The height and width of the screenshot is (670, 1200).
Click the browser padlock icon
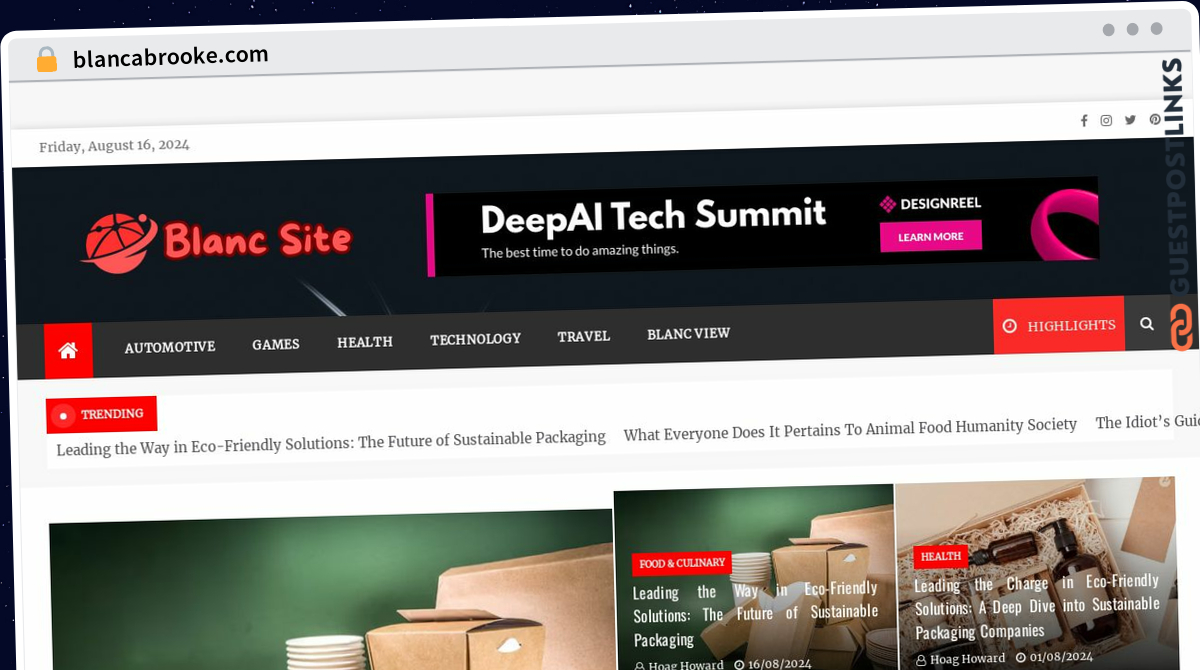click(x=46, y=60)
